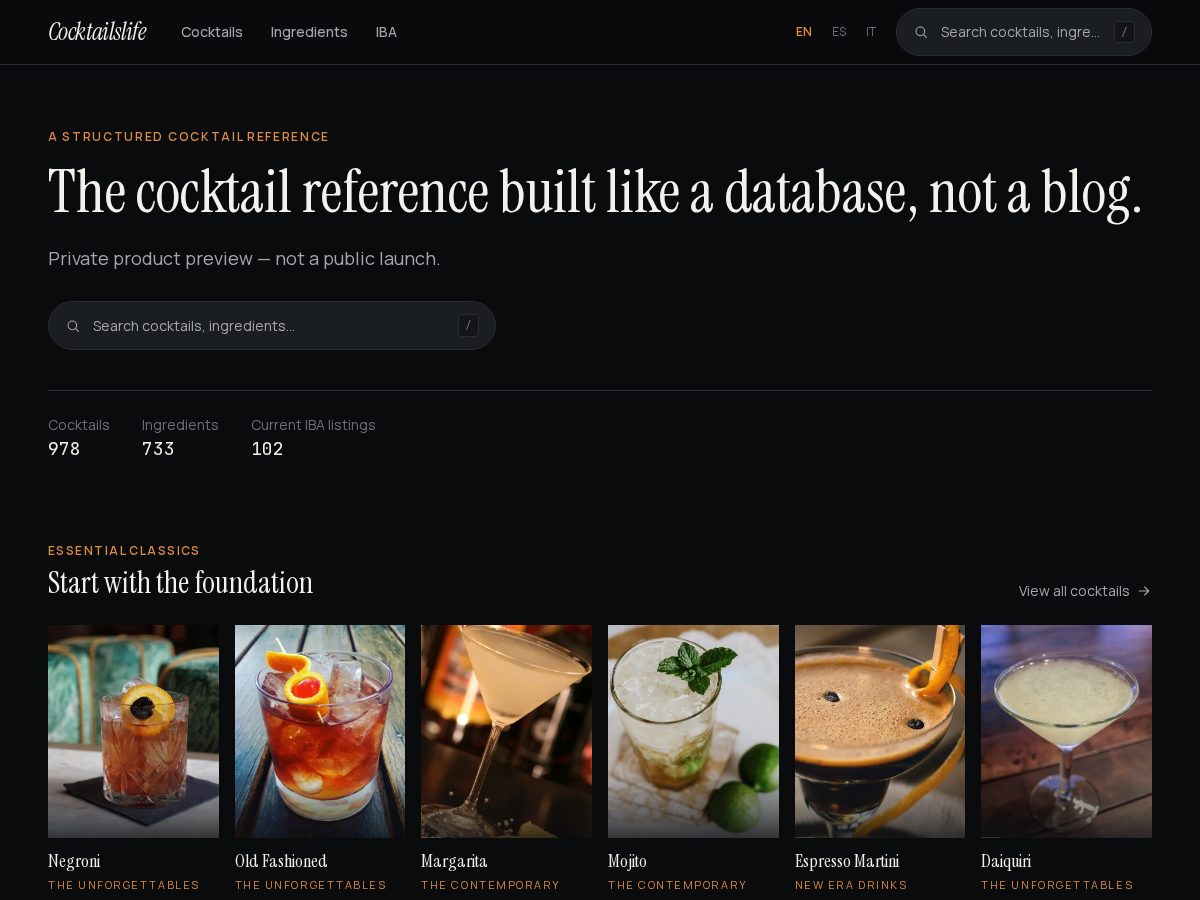The width and height of the screenshot is (1200, 900).
Task: Click the Mojito title link
Action: point(627,861)
